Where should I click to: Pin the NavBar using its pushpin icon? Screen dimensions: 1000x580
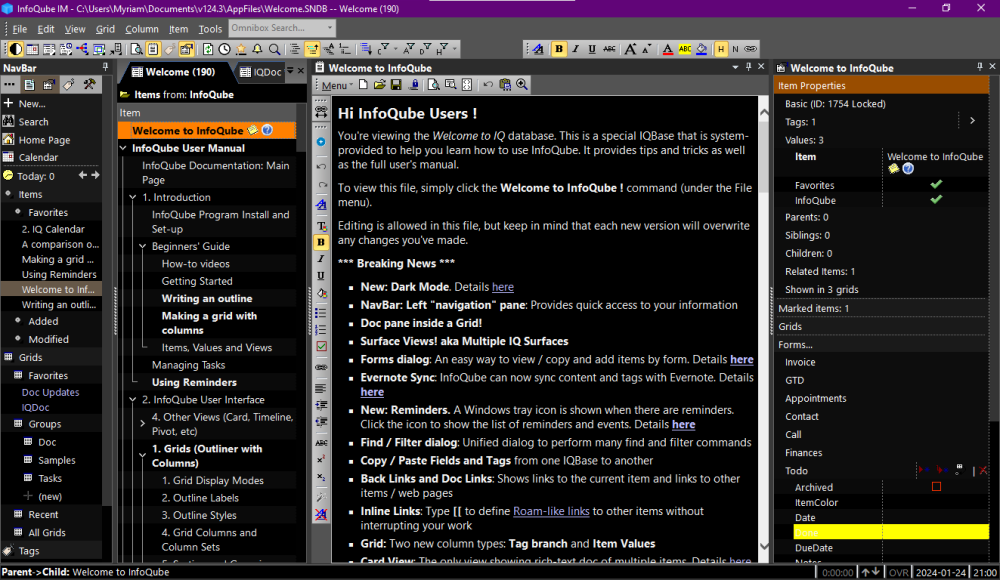click(105, 68)
